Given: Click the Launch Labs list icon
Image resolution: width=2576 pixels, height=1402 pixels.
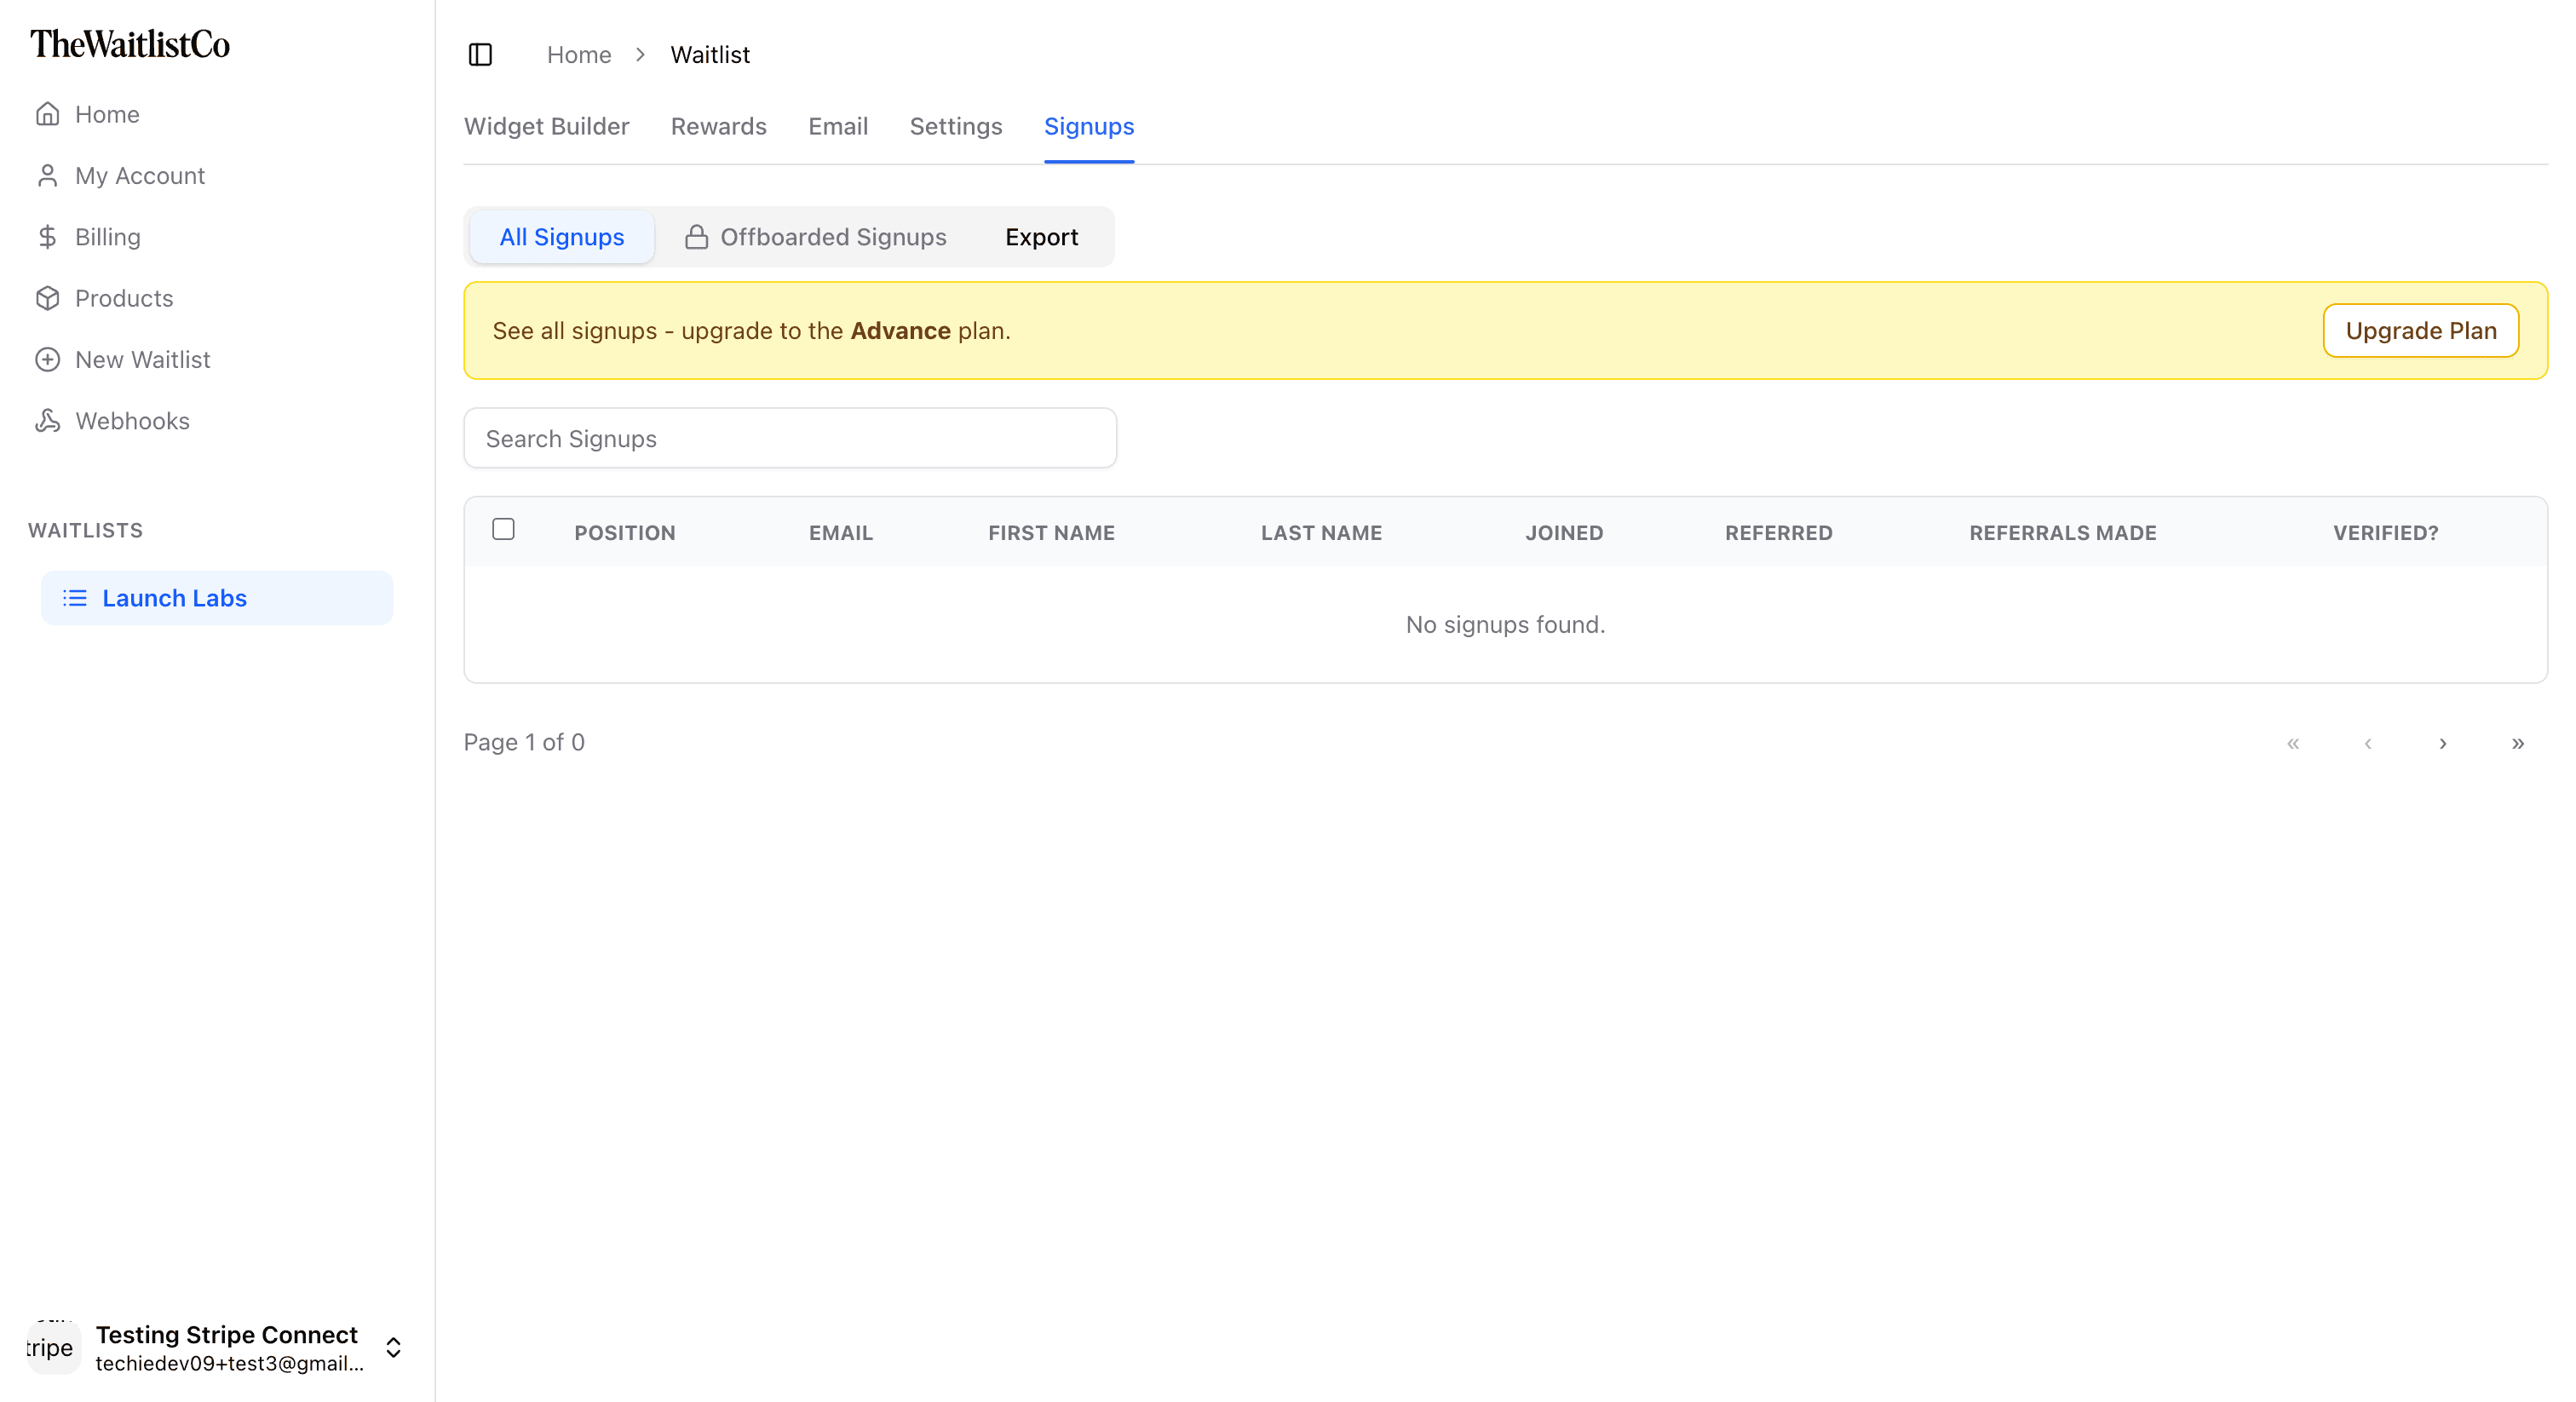Looking at the screenshot, I should click(x=75, y=598).
